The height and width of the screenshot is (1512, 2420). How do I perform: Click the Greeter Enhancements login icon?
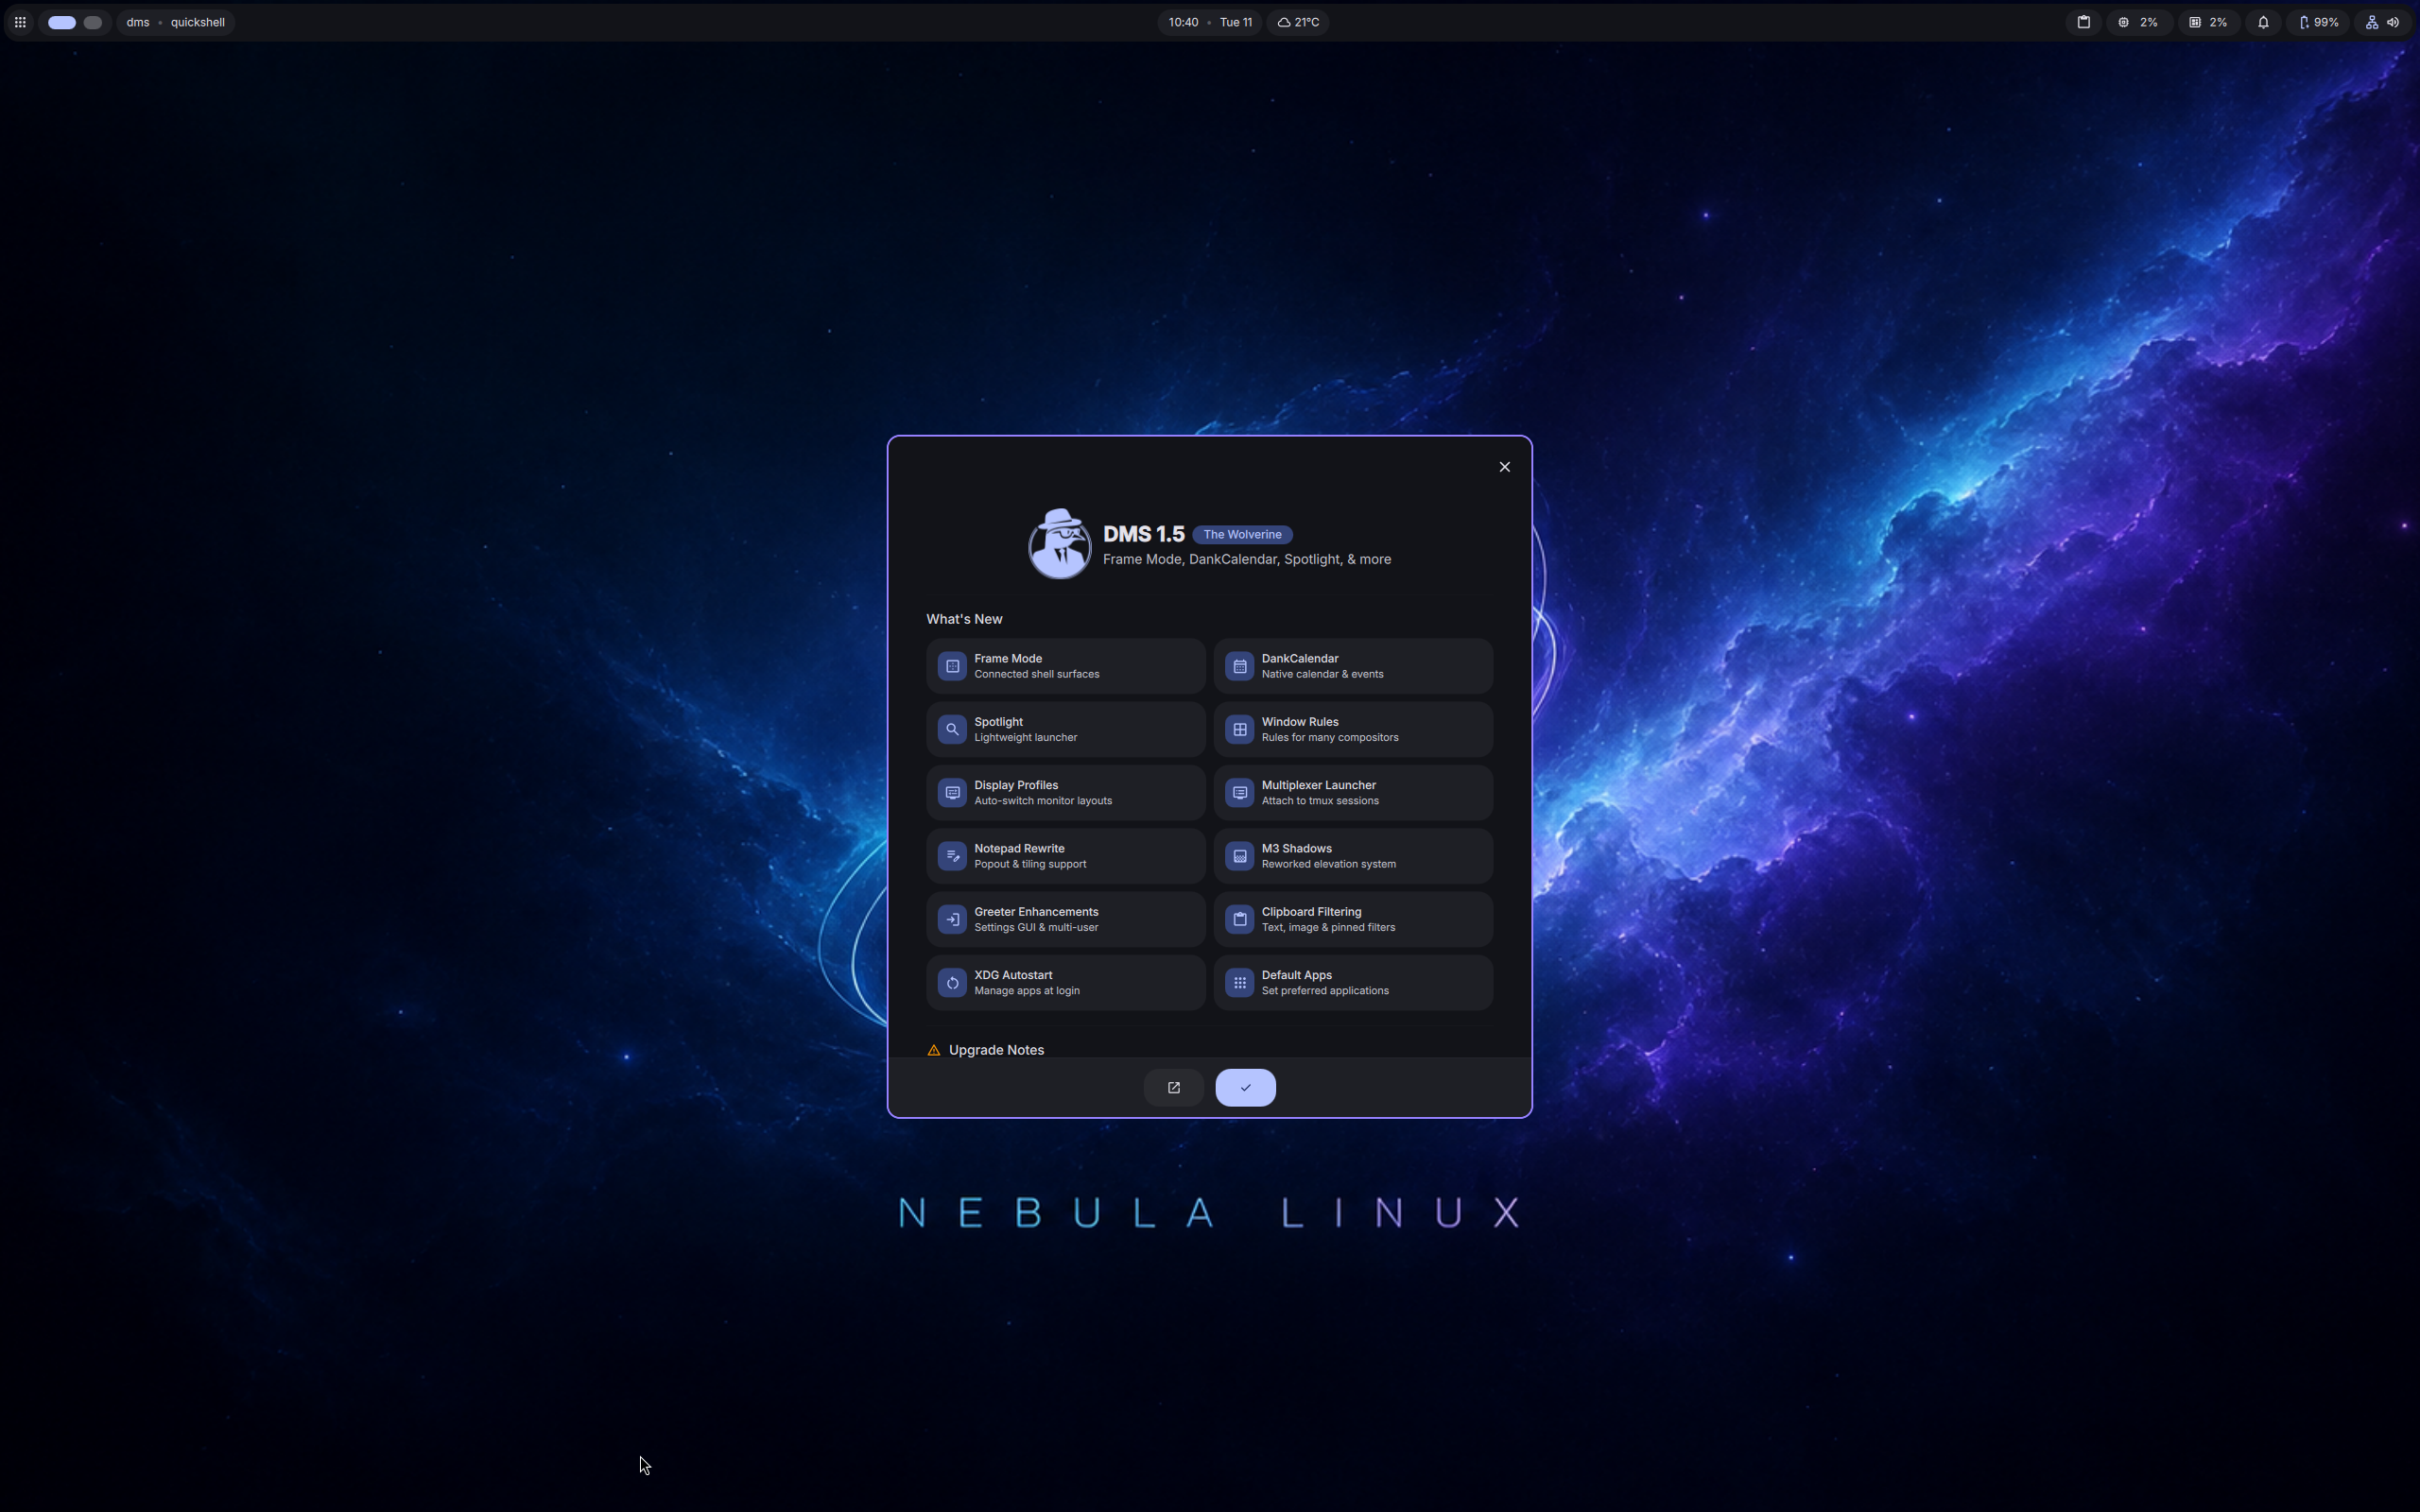pos(953,919)
